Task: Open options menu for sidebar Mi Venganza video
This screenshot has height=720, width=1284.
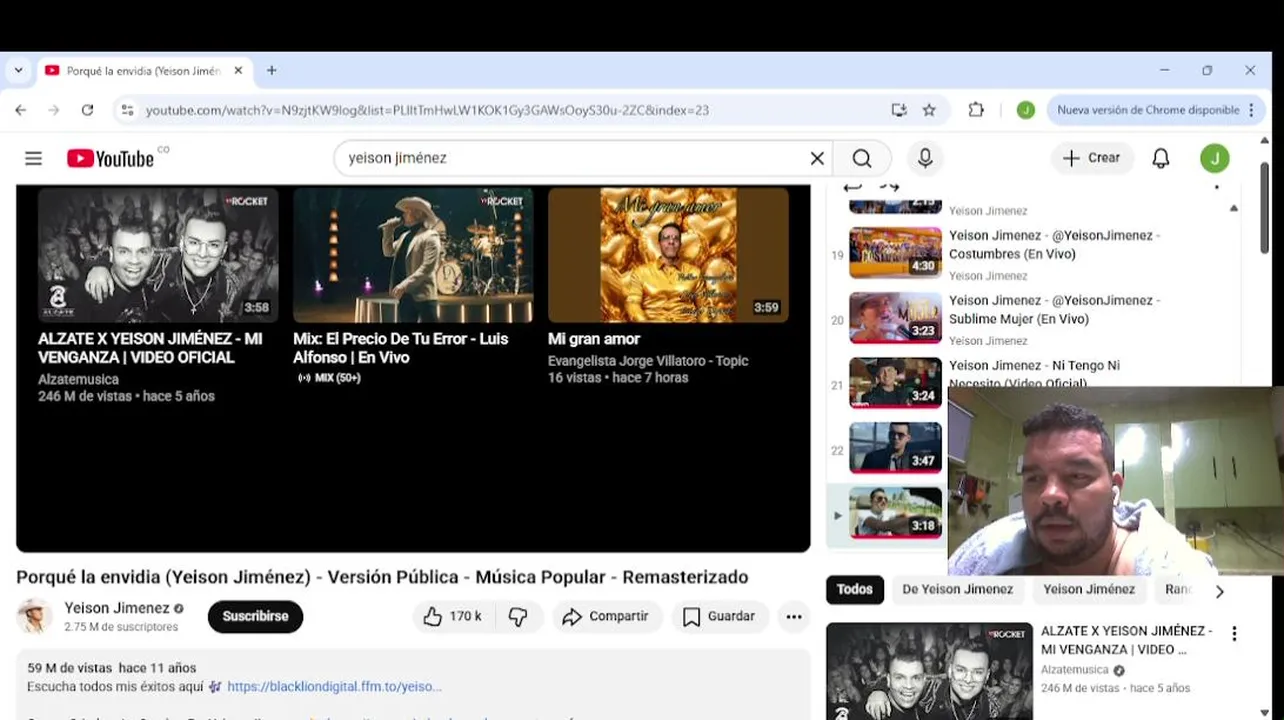Action: coord(1234,633)
